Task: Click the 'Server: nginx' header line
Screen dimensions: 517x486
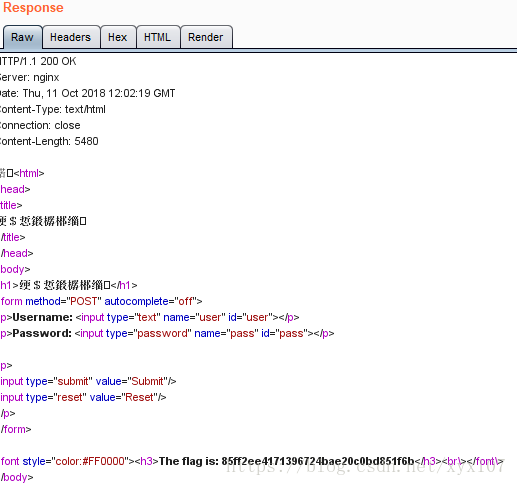Action: click(x=29, y=77)
